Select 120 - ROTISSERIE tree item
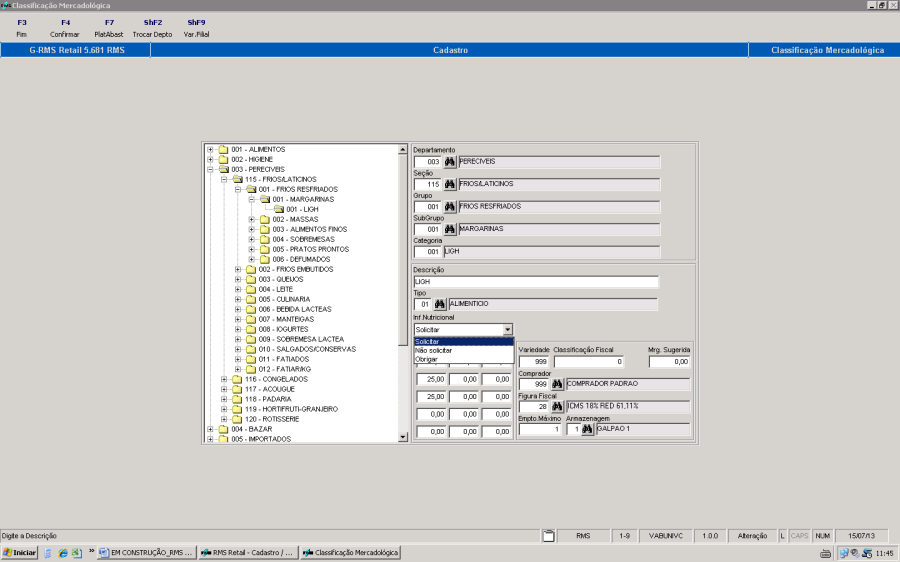This screenshot has width=900, height=562. (272, 420)
